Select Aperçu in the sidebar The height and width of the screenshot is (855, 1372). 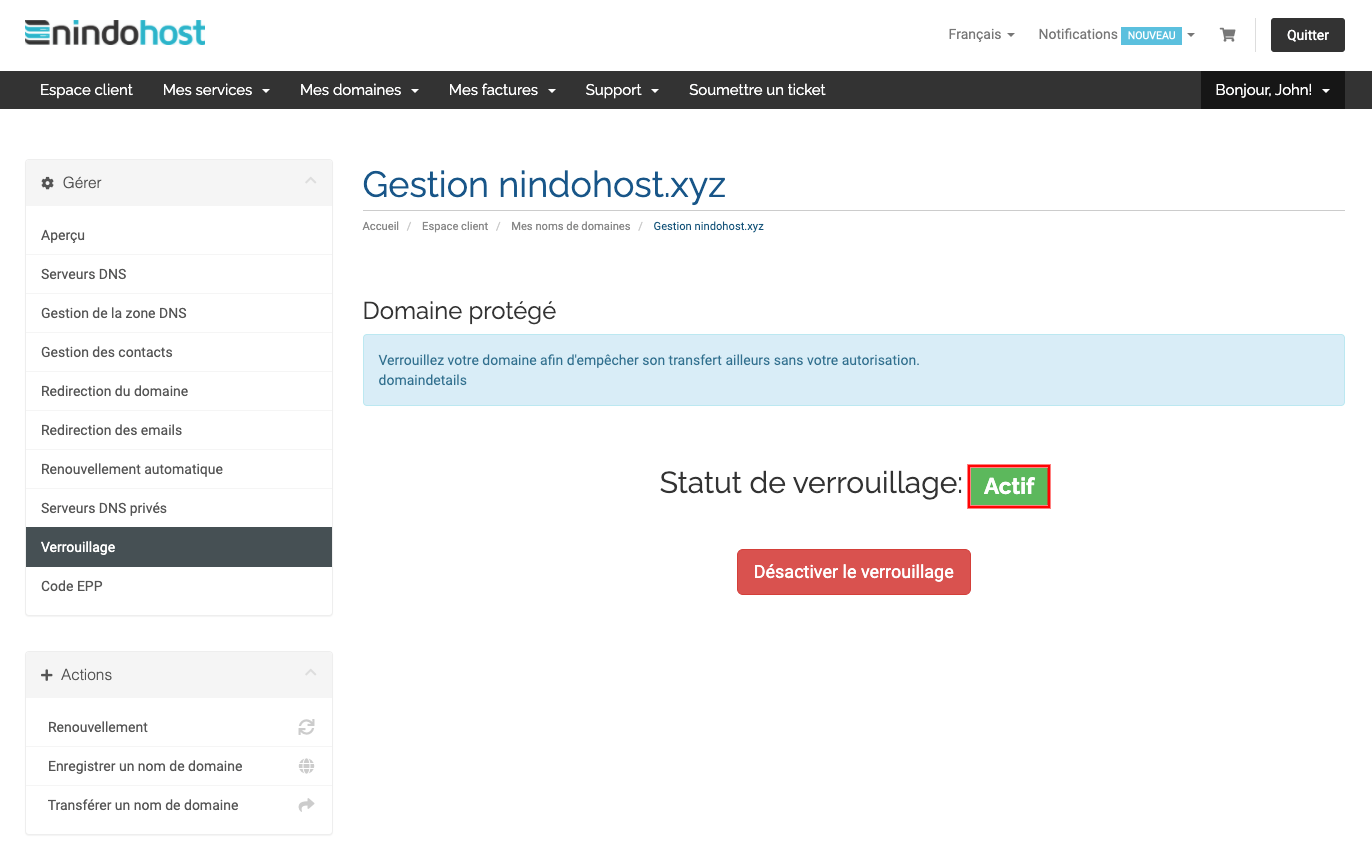pyautogui.click(x=179, y=235)
